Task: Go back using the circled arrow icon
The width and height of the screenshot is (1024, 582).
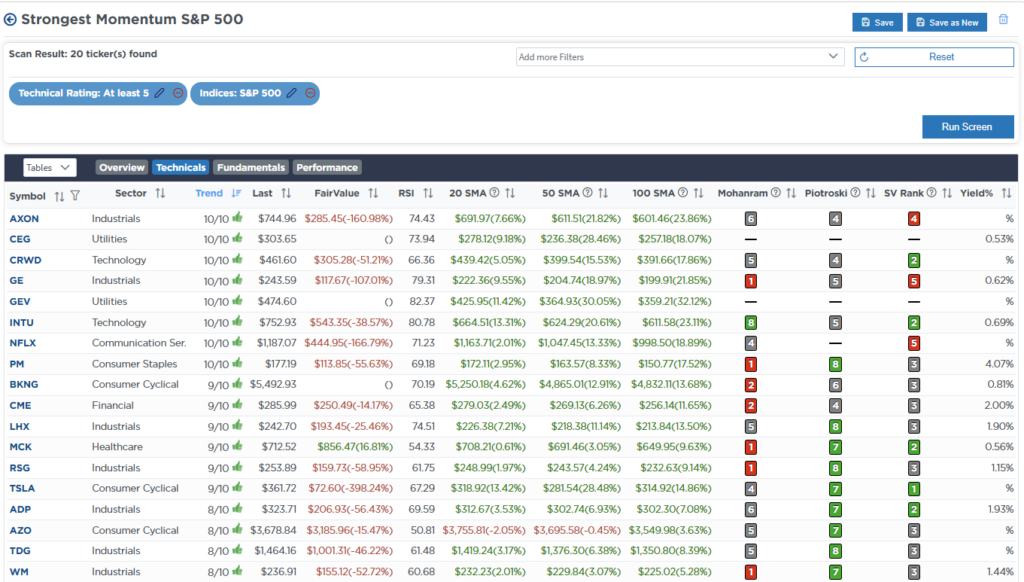Action: pyautogui.click(x=10, y=20)
